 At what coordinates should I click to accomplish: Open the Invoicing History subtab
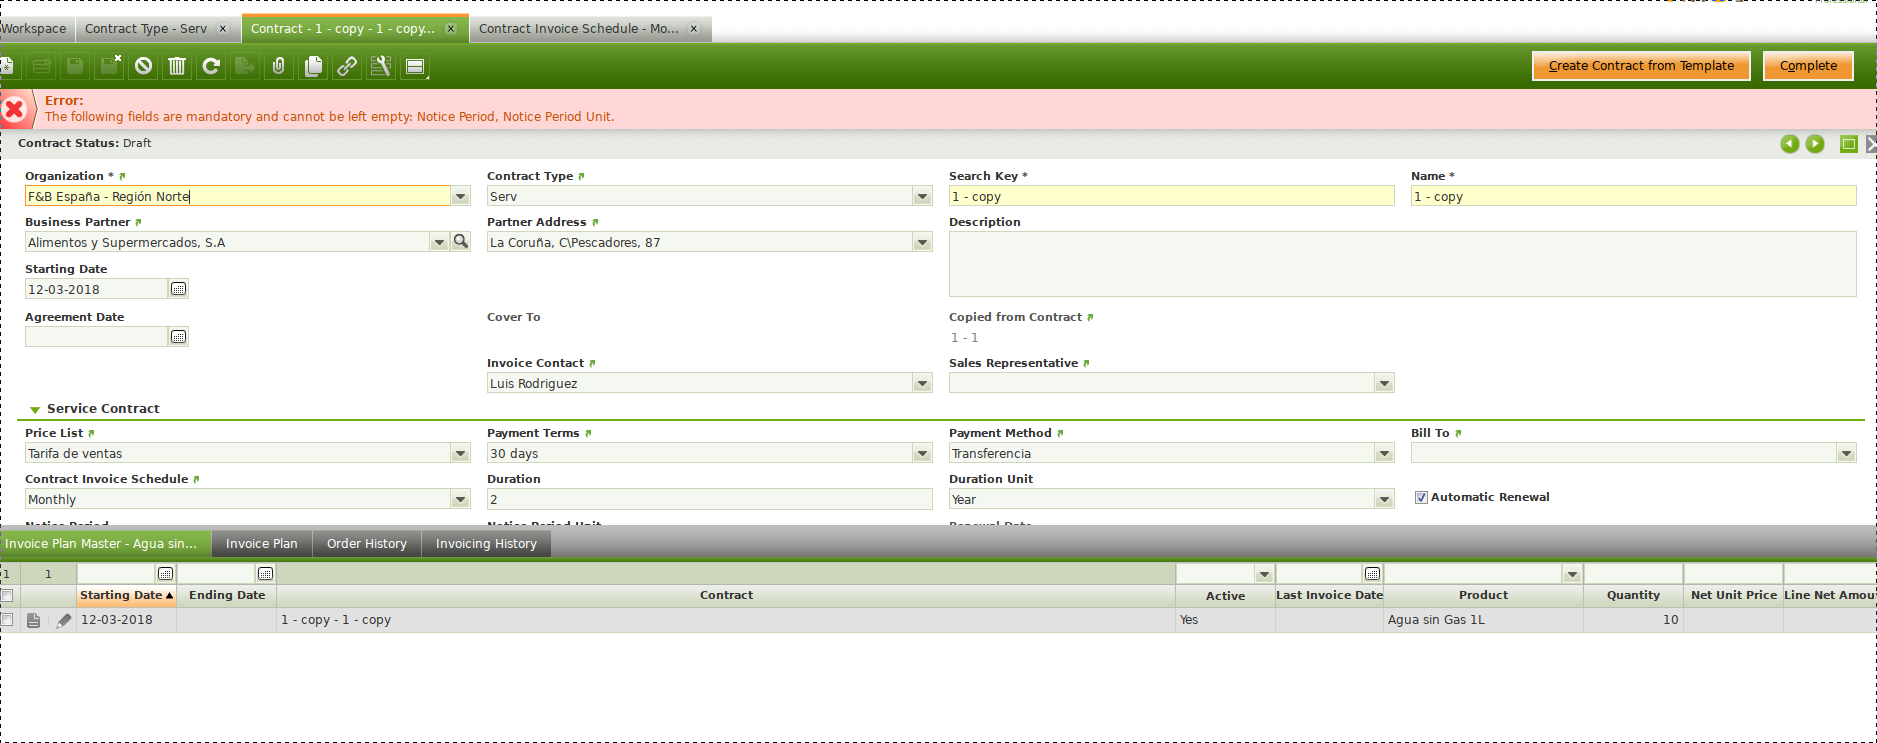pos(486,543)
